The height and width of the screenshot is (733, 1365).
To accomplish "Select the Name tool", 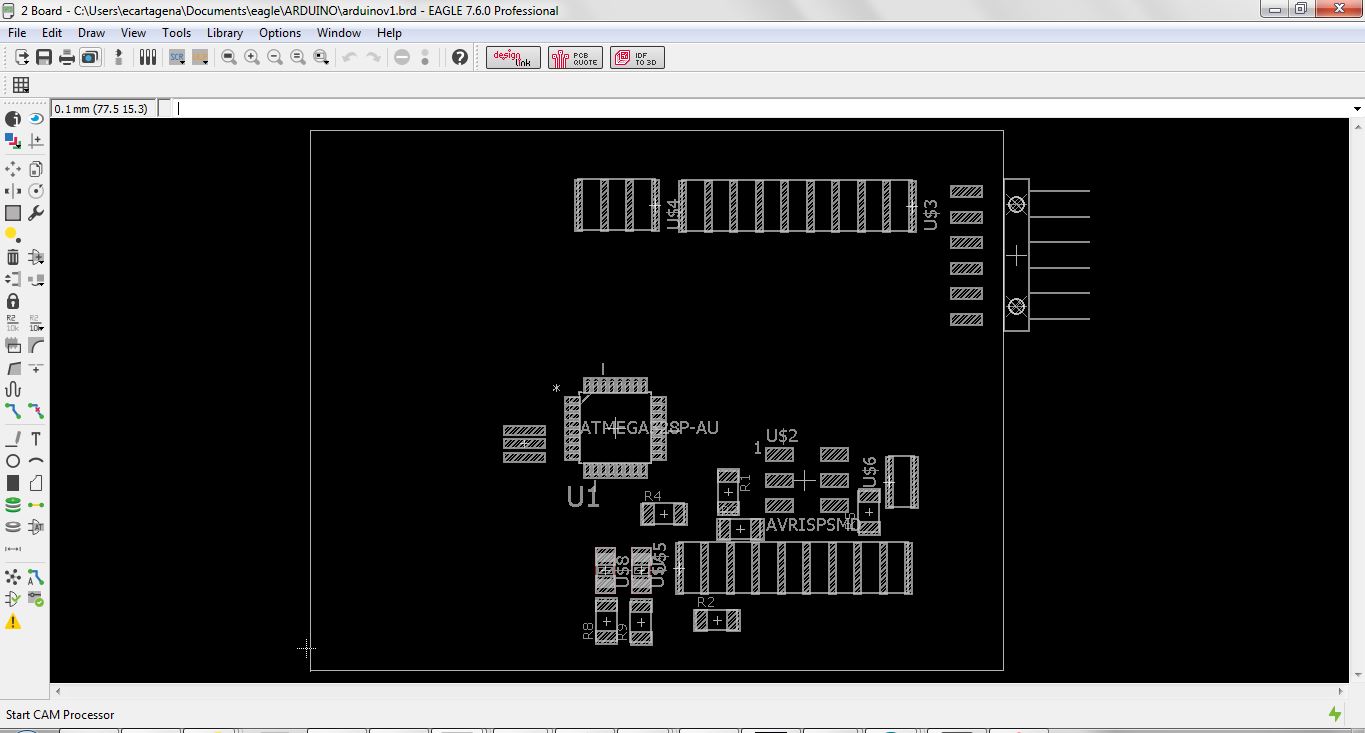I will (13, 323).
